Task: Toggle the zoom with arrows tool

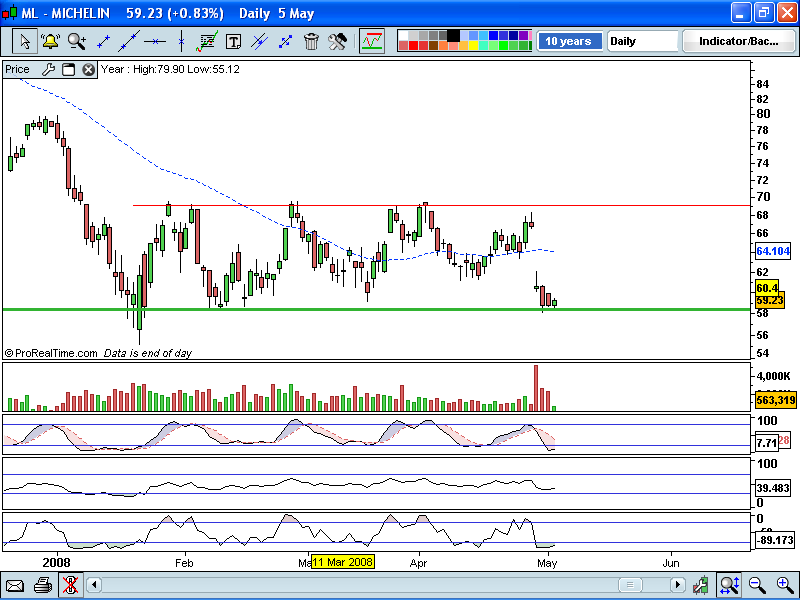Action: 730,585
